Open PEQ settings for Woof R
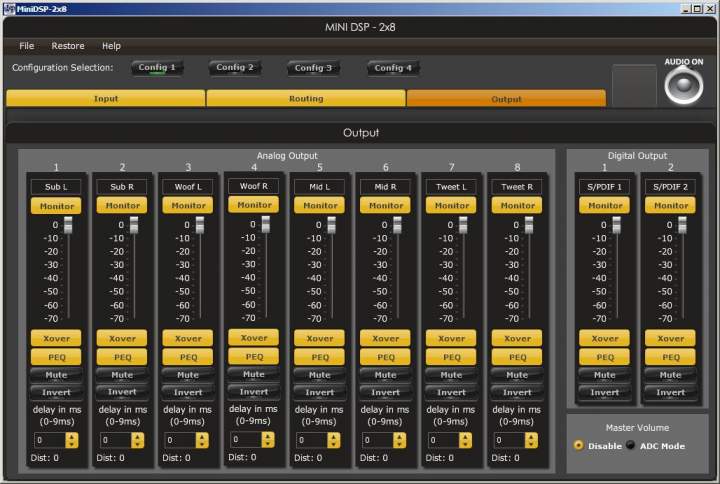Screen dimensions: 720x484 [x=253, y=356]
